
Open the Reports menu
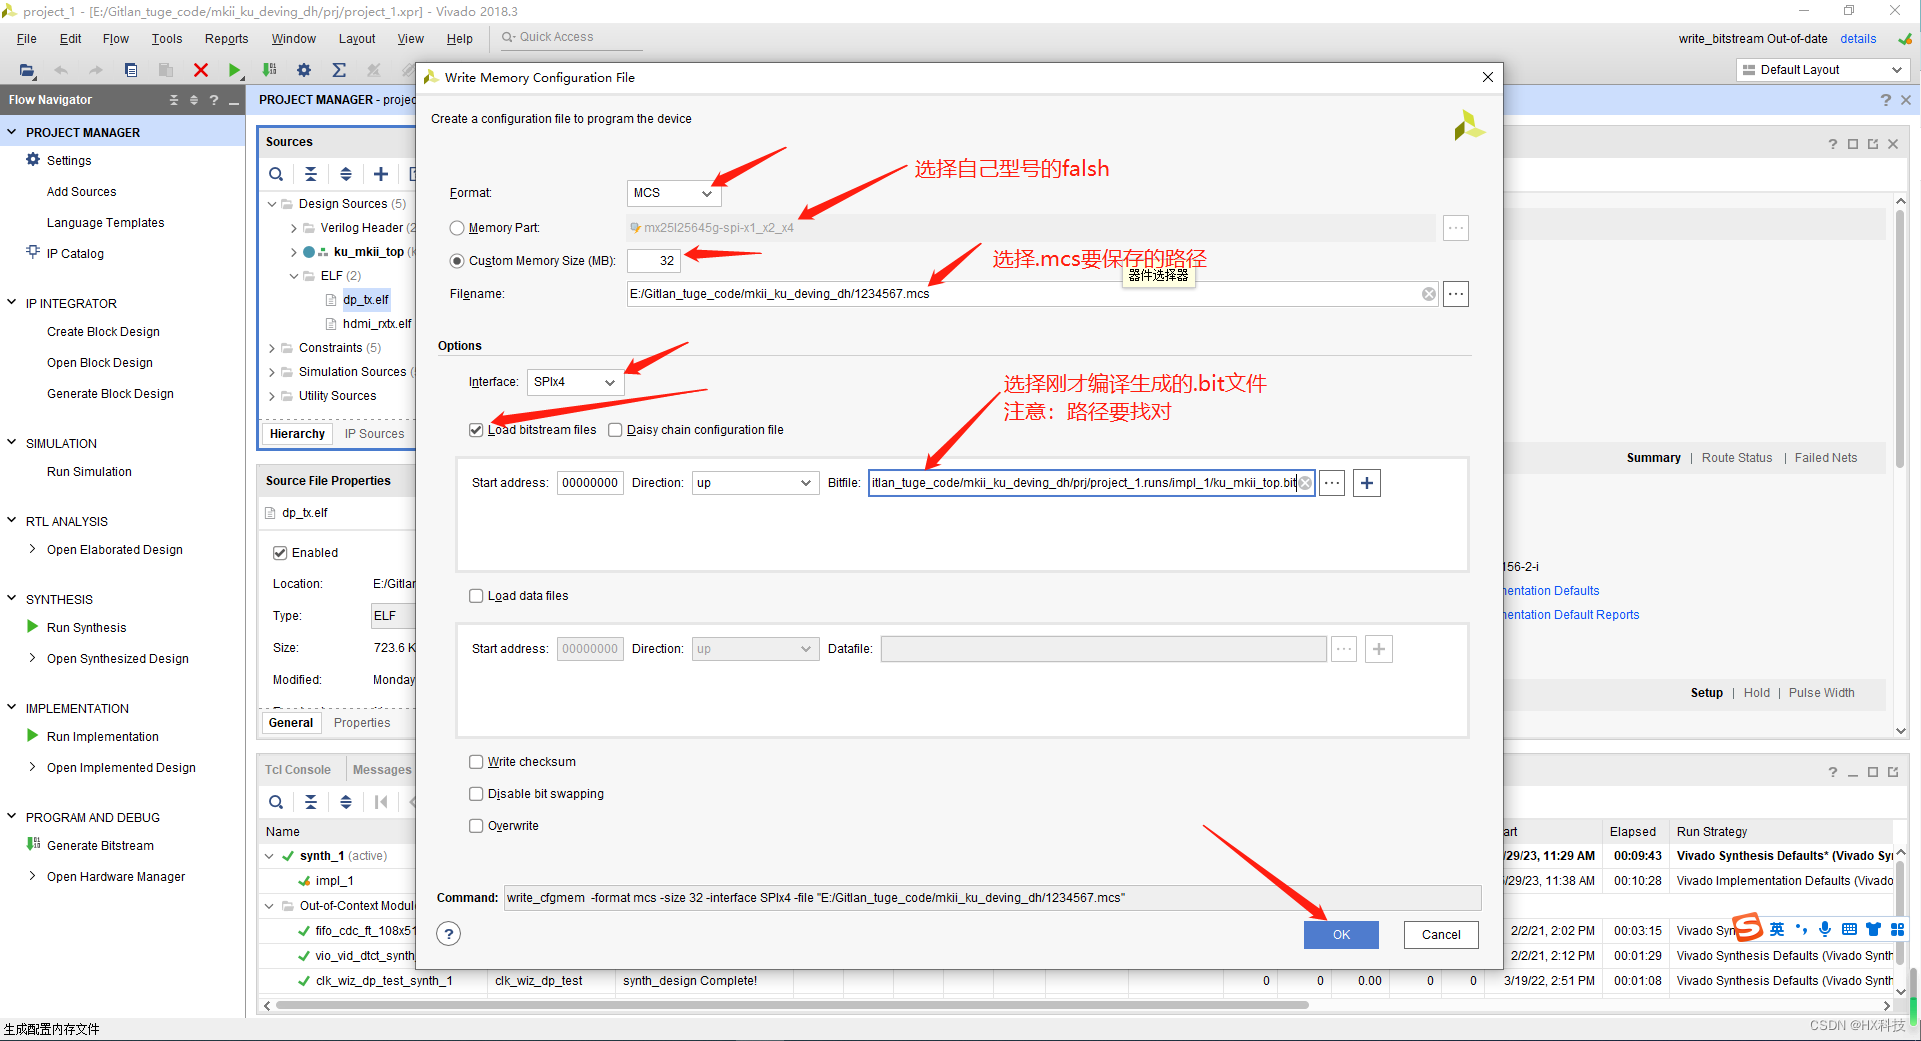[226, 39]
